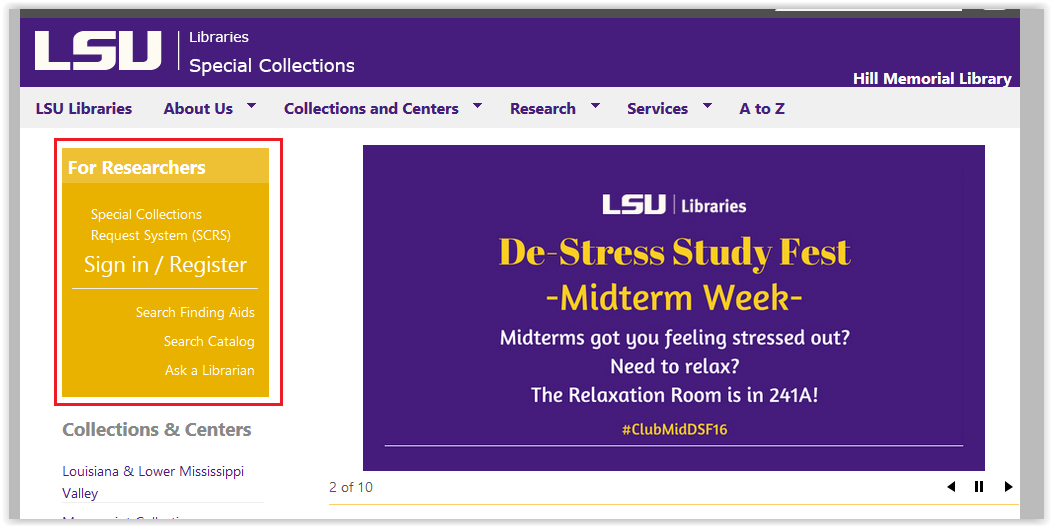
Task: Open Hill Memorial Library link
Action: 932,79
